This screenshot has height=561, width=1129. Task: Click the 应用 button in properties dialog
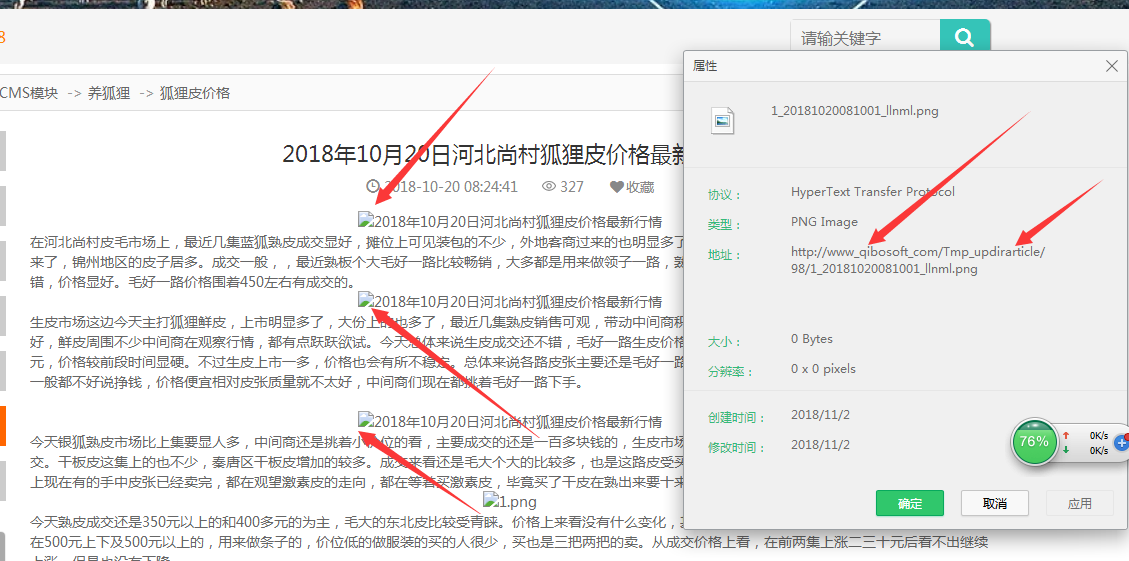pyautogui.click(x=1079, y=503)
